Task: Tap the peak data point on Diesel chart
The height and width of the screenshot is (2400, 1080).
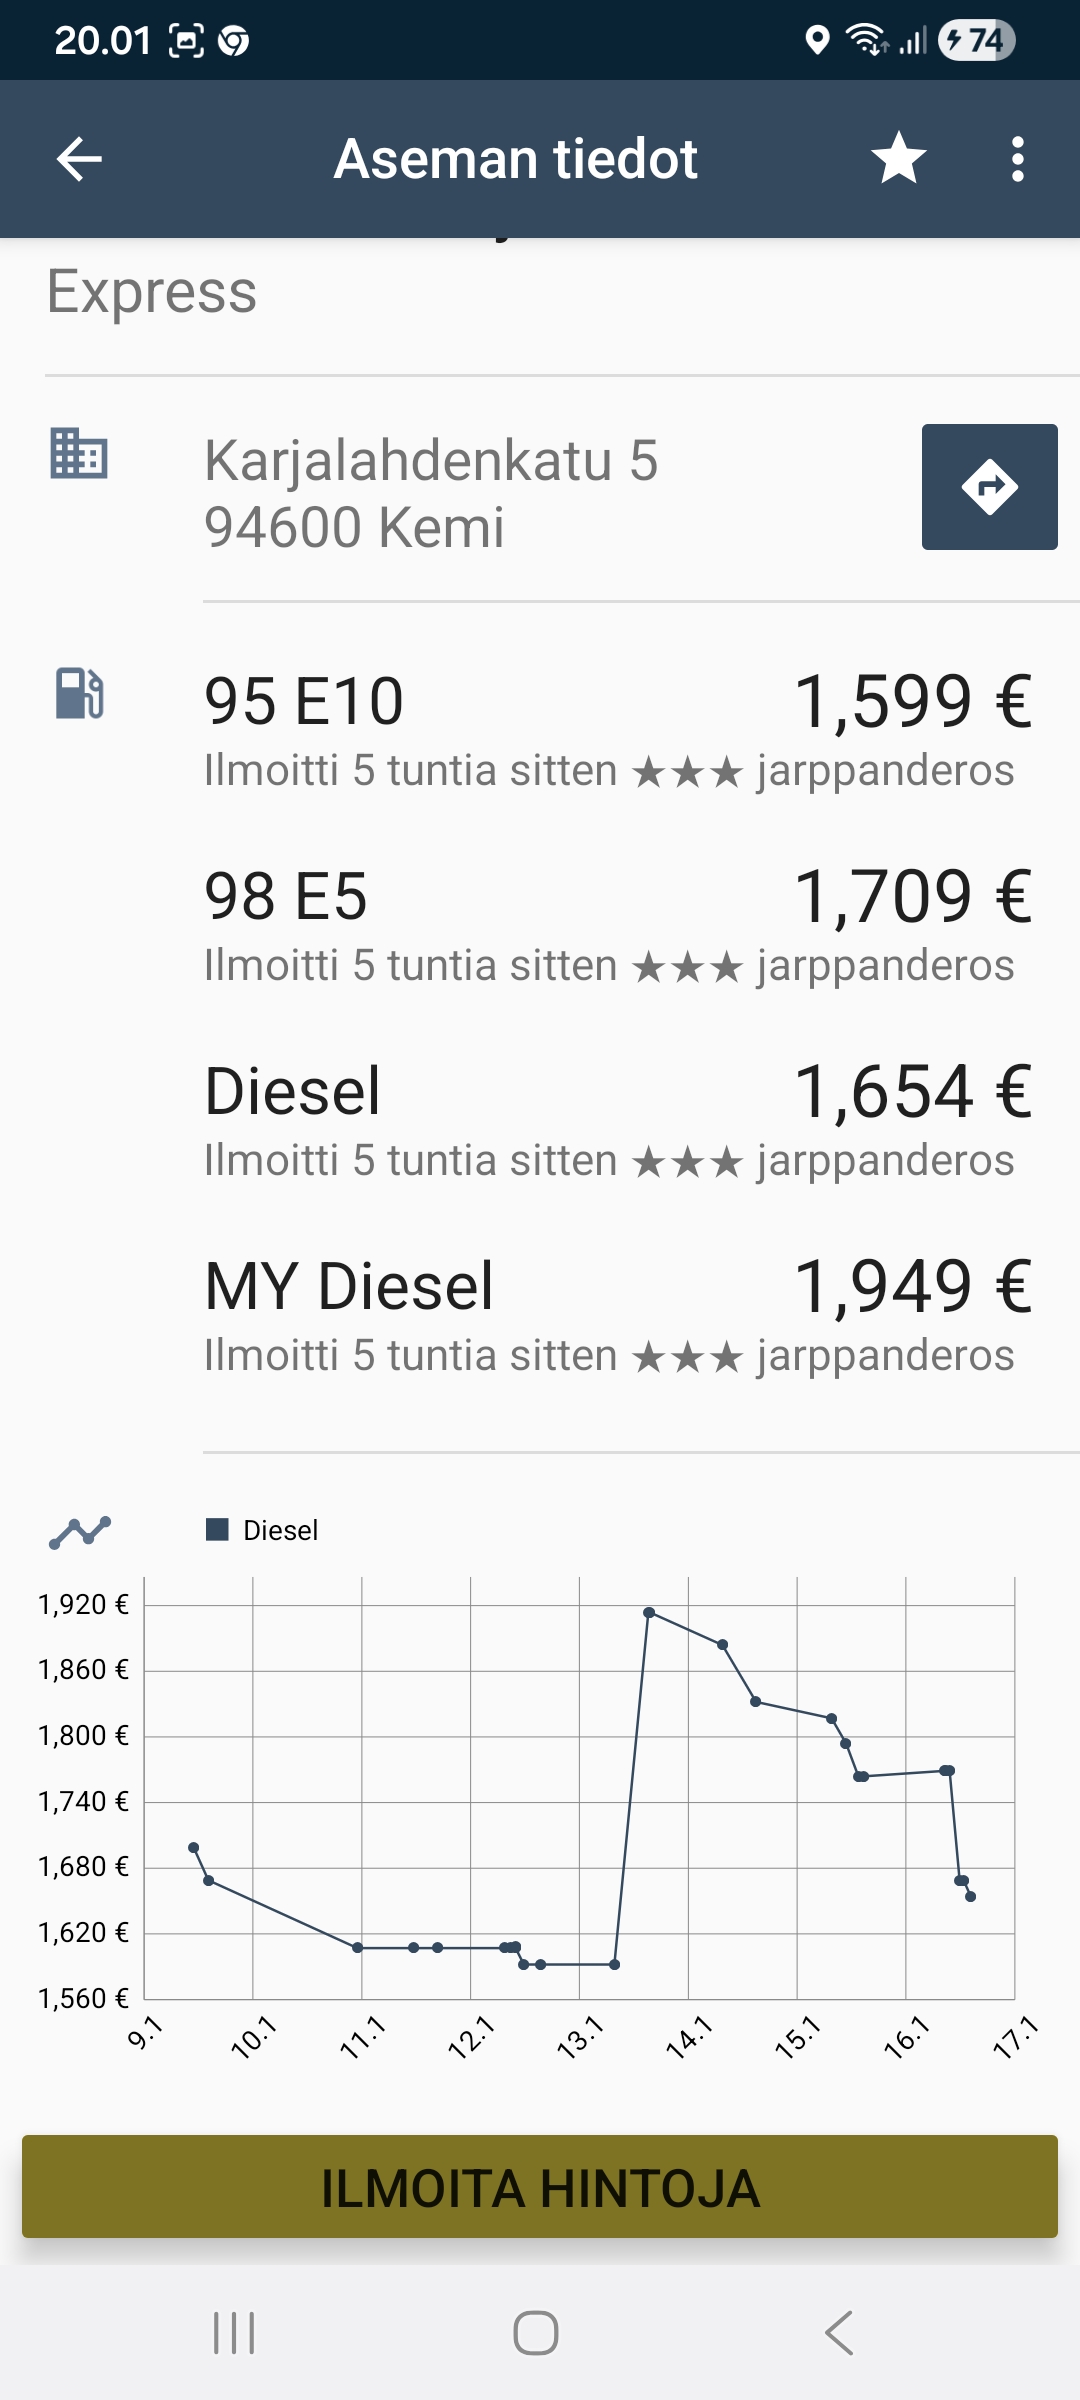Action: pyautogui.click(x=649, y=1612)
